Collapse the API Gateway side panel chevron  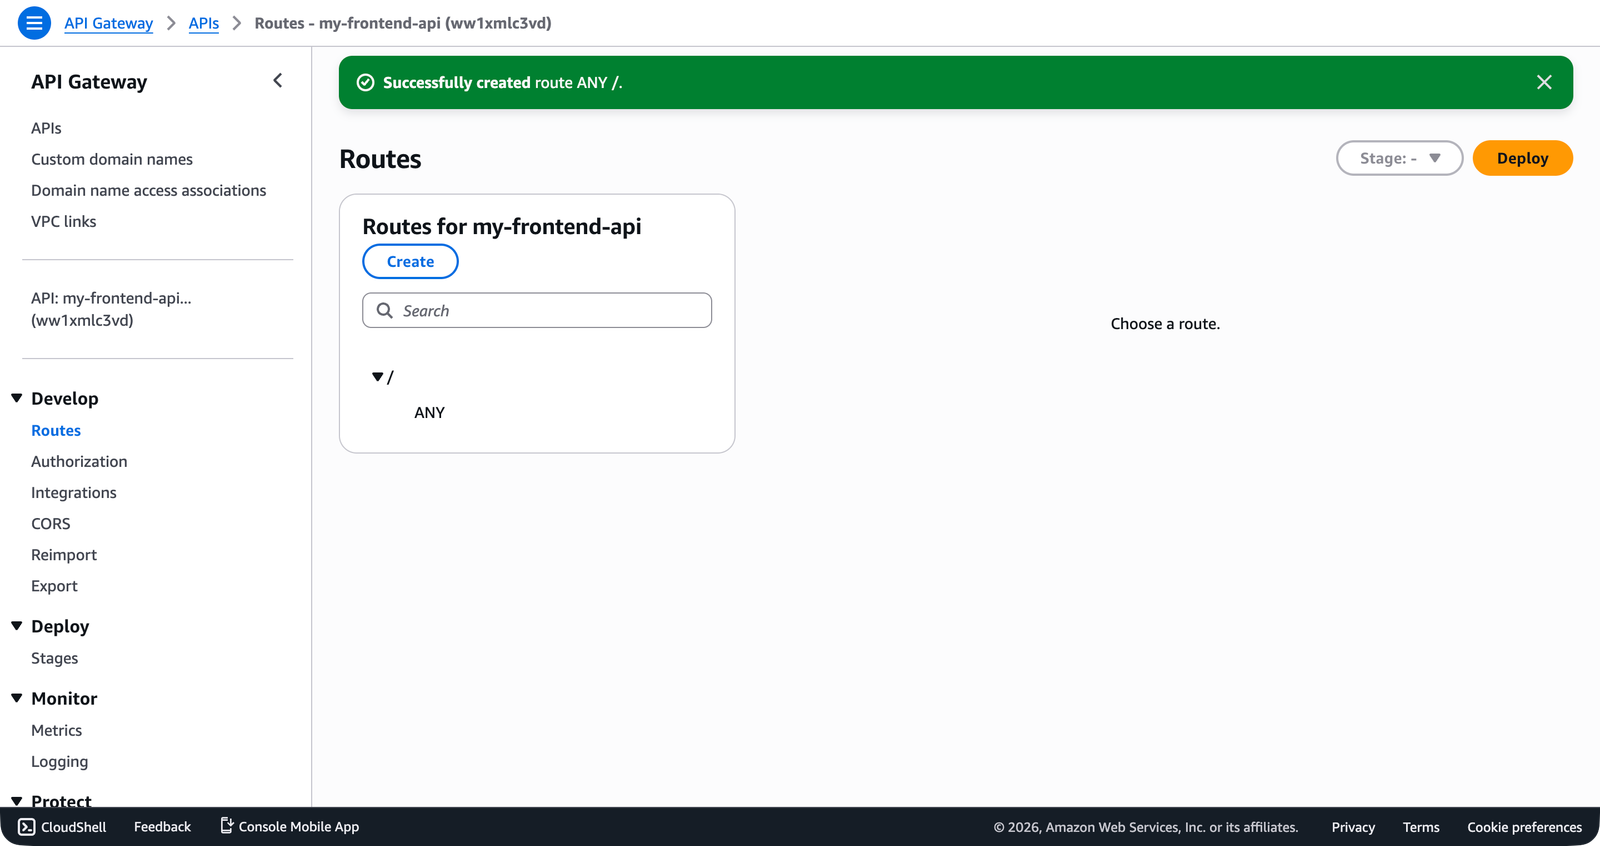point(278,81)
